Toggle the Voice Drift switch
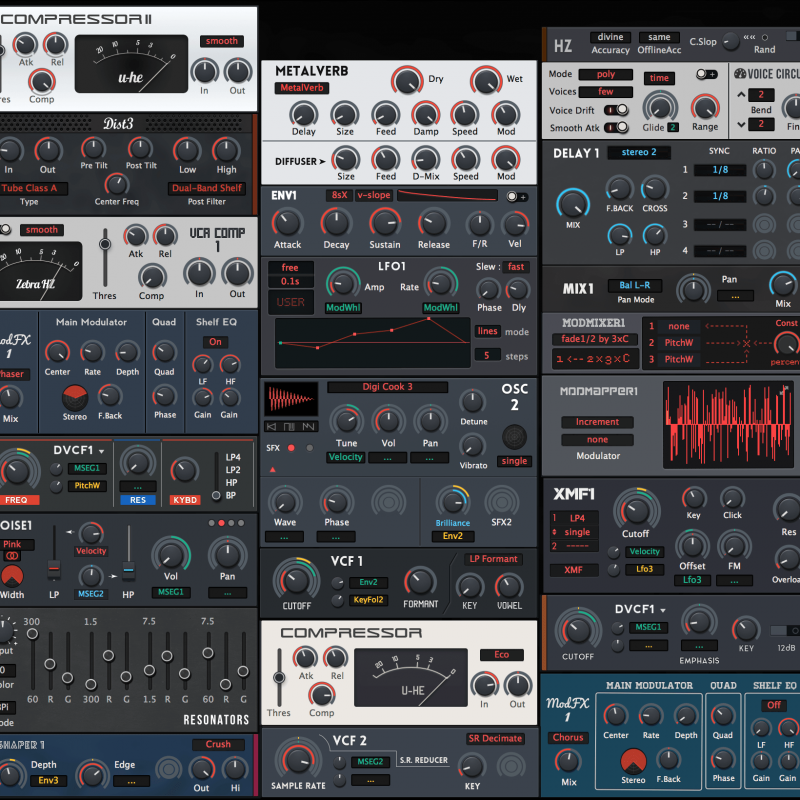 [616, 110]
